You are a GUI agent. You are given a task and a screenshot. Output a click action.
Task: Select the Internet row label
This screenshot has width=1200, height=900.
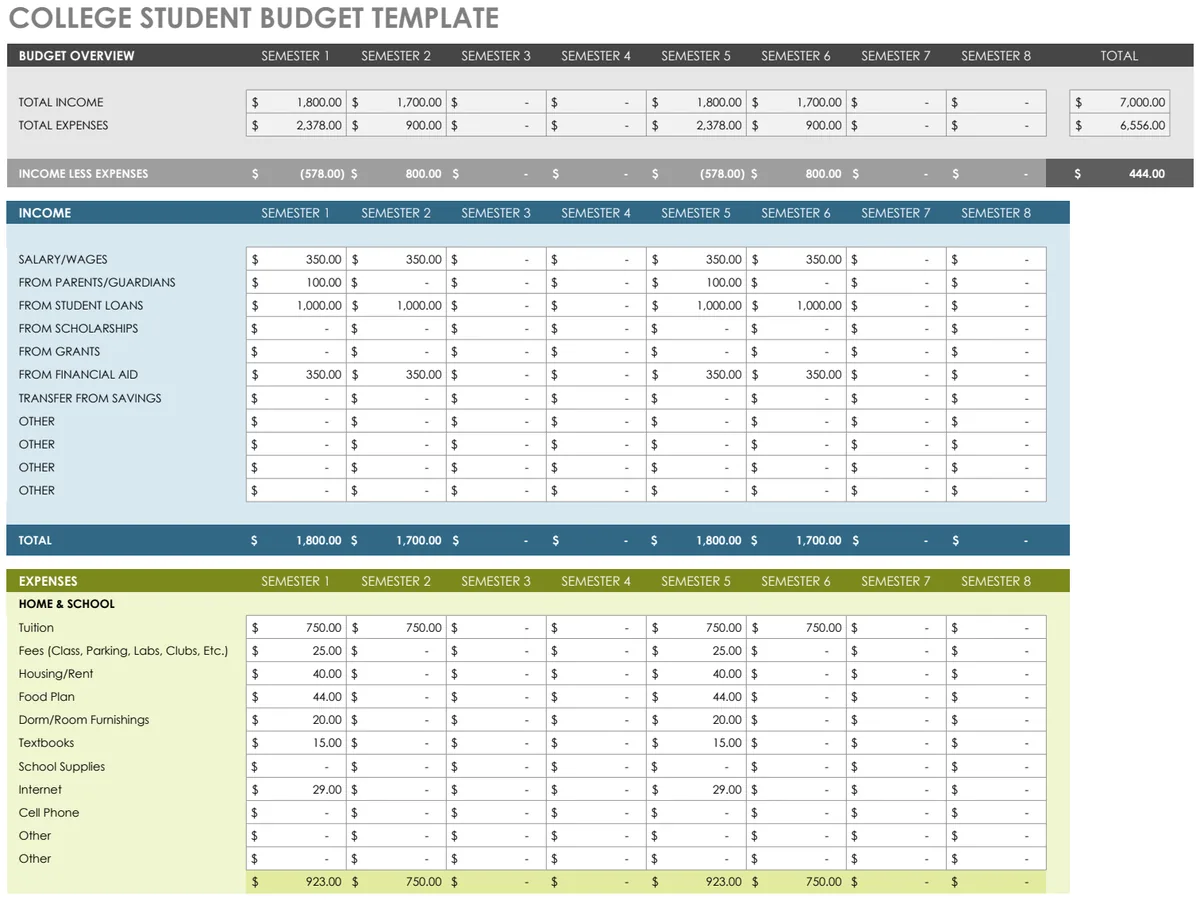pyautogui.click(x=40, y=790)
